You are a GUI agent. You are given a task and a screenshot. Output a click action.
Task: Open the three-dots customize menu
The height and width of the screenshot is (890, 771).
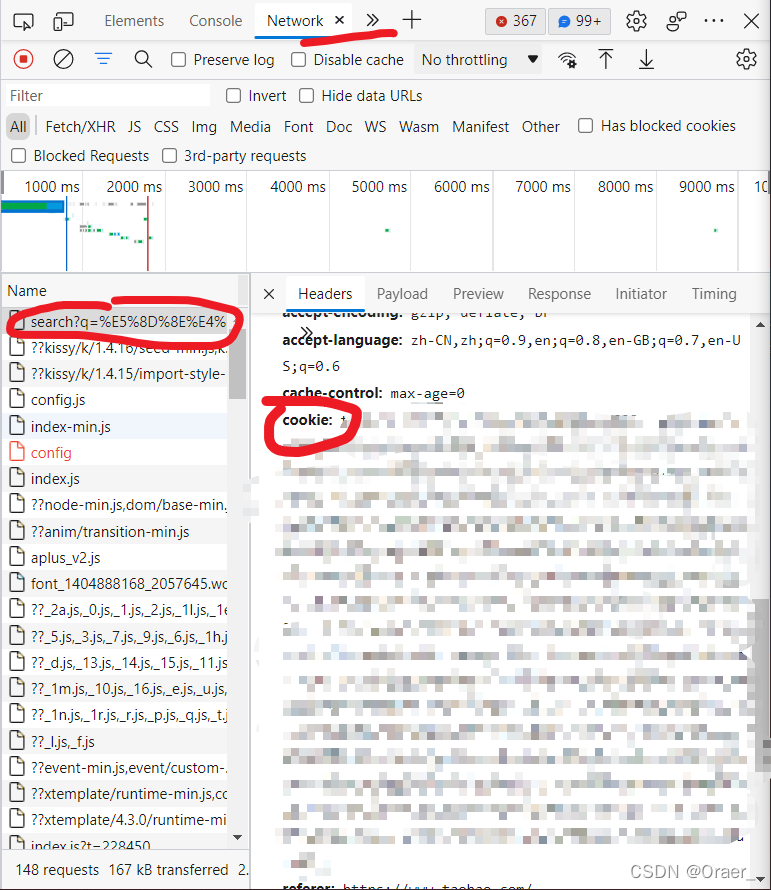[714, 21]
